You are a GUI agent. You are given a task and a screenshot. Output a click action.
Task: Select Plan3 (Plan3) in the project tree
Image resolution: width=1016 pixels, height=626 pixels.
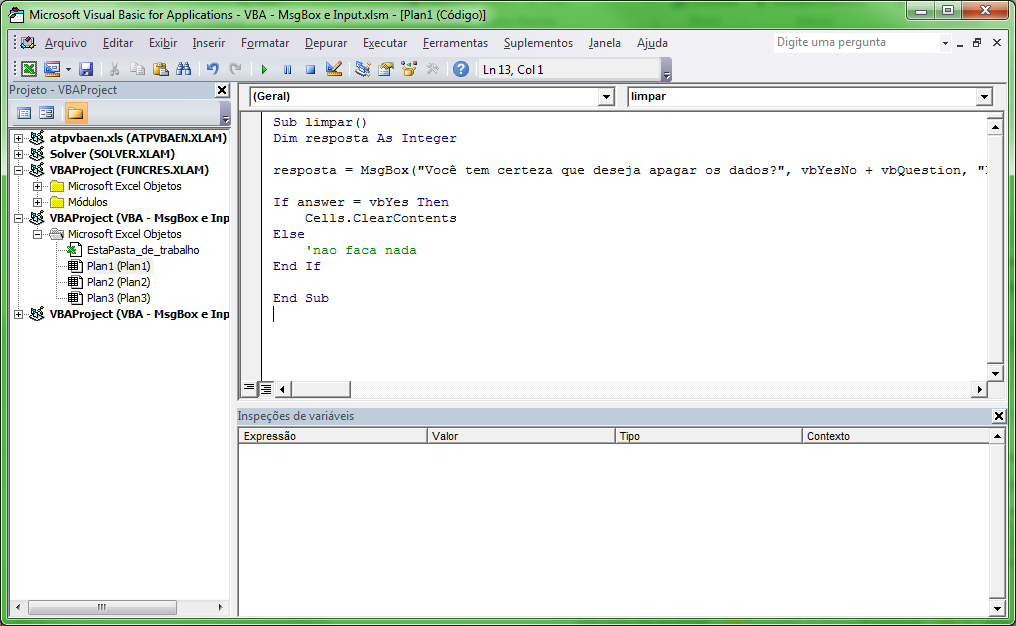[119, 298]
